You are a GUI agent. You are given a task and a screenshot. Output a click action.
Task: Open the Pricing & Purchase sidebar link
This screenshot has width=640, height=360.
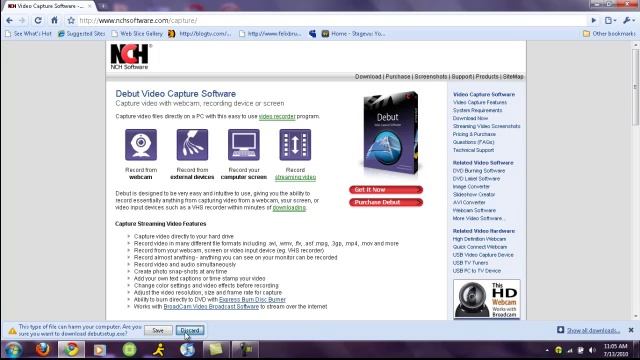click(x=474, y=134)
